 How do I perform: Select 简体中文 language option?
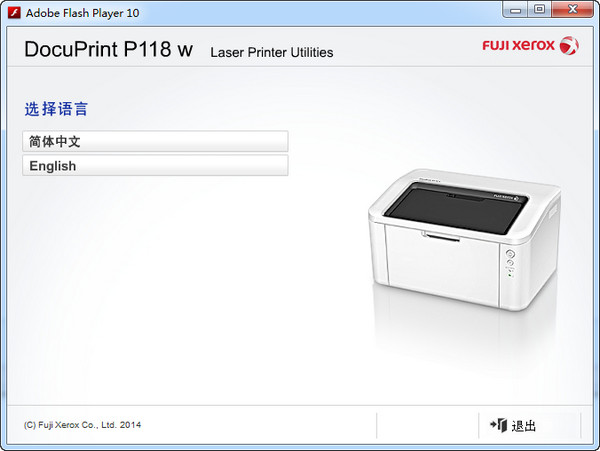[x=155, y=142]
